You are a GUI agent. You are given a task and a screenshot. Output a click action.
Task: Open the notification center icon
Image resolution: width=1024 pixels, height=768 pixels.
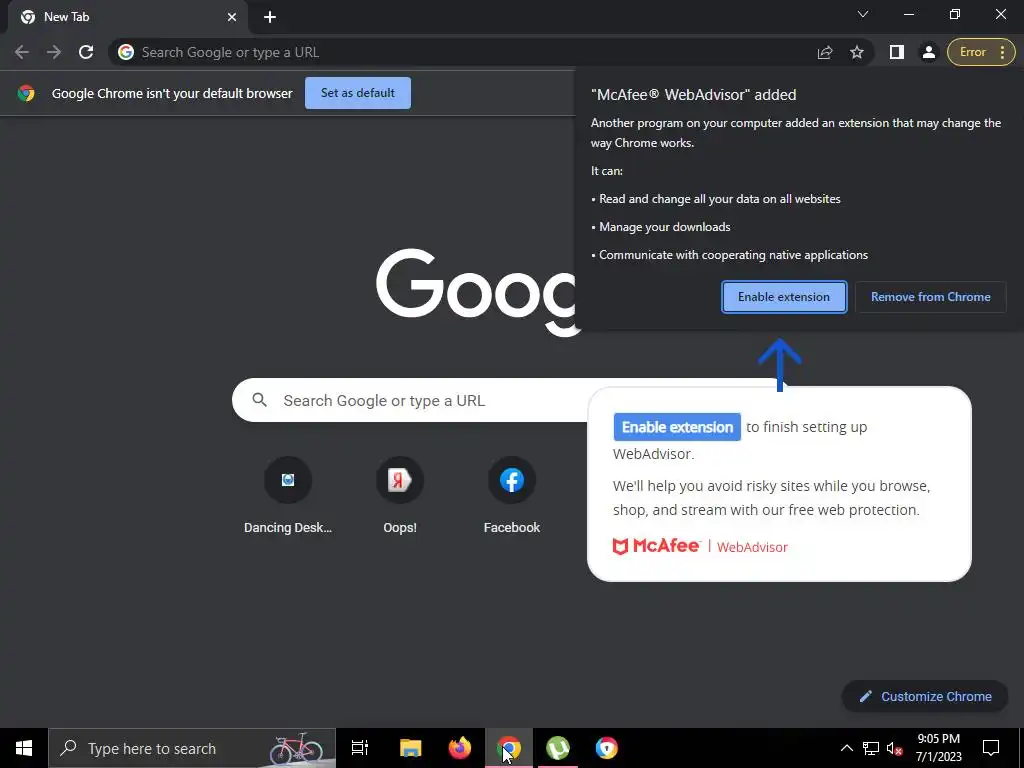coord(991,748)
